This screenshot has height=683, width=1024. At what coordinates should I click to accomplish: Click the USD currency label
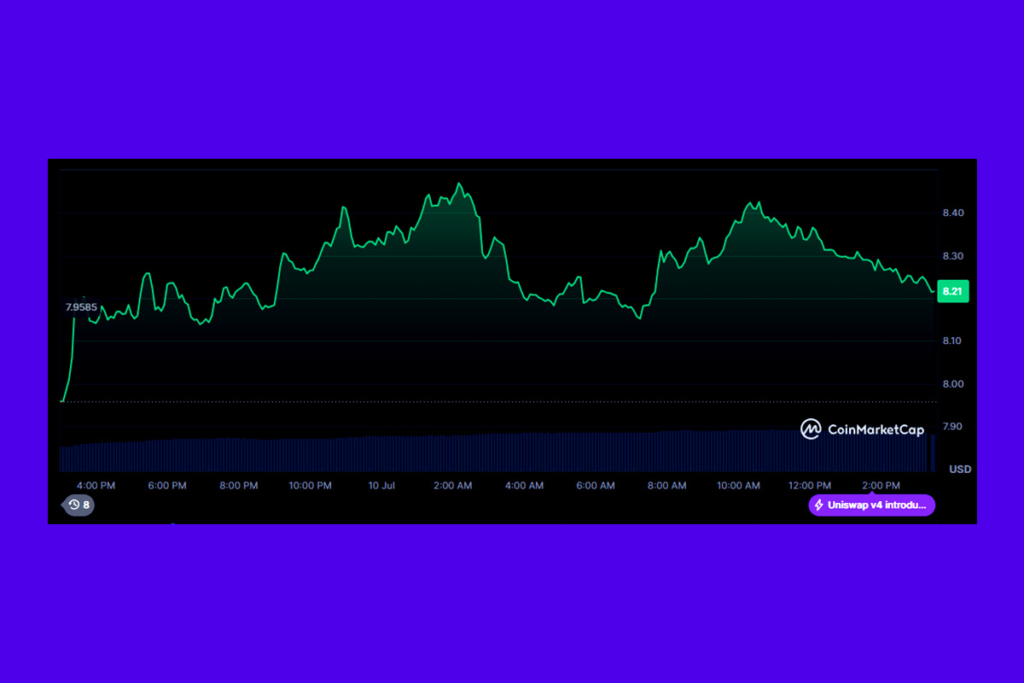[959, 469]
